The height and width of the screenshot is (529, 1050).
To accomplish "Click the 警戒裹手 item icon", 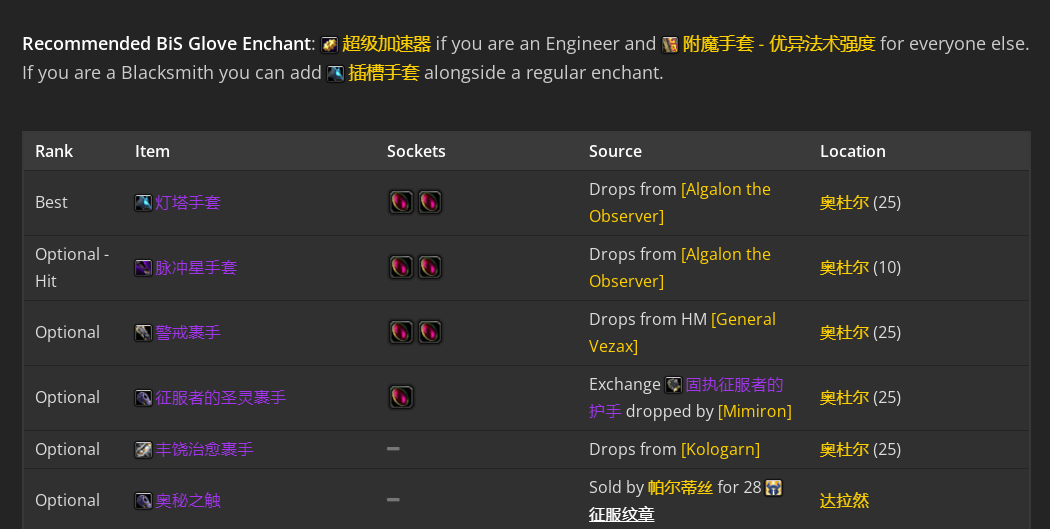I will point(144,333).
